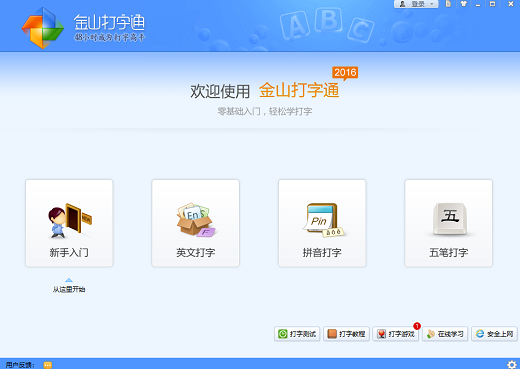The width and height of the screenshot is (520, 369).
Task: Maximize the 金山打字通 window
Action: pos(492,4)
